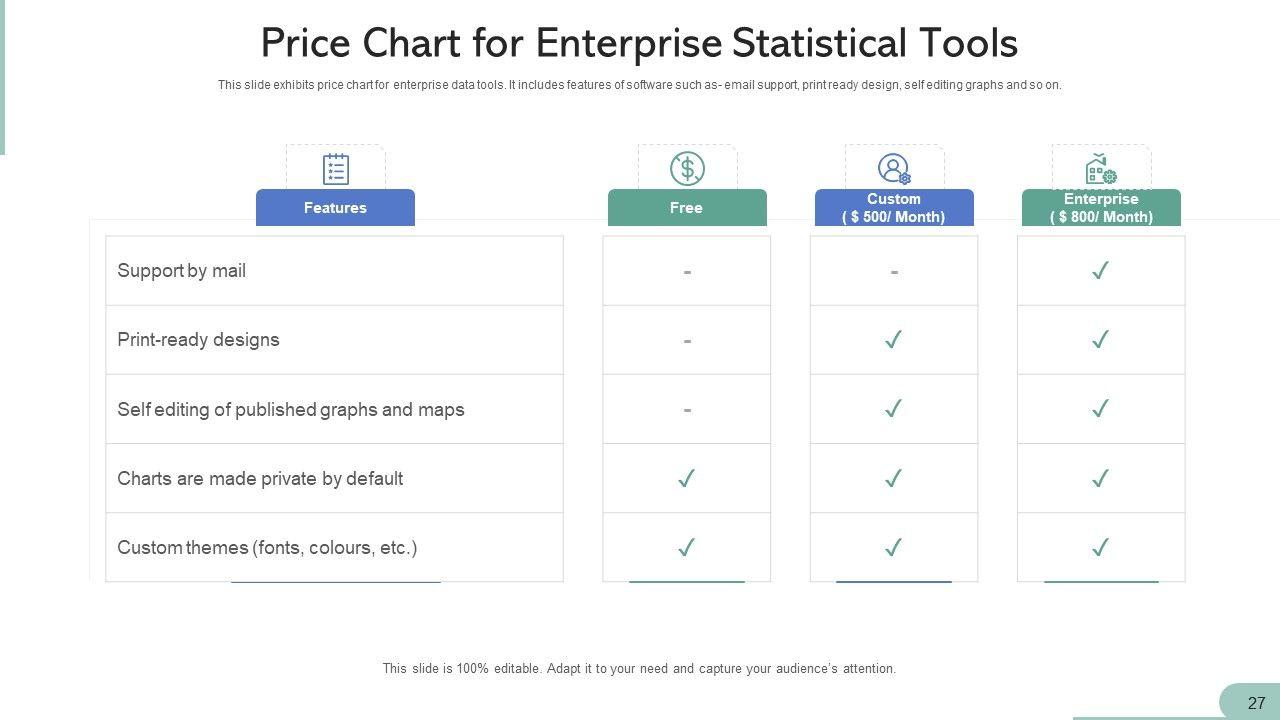
Task: Click the Enterprise checkmark for Self editing row
Action: point(1100,409)
